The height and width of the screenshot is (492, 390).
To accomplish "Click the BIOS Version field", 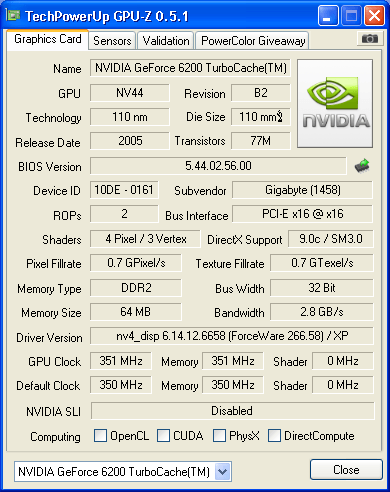I will click(218, 166).
